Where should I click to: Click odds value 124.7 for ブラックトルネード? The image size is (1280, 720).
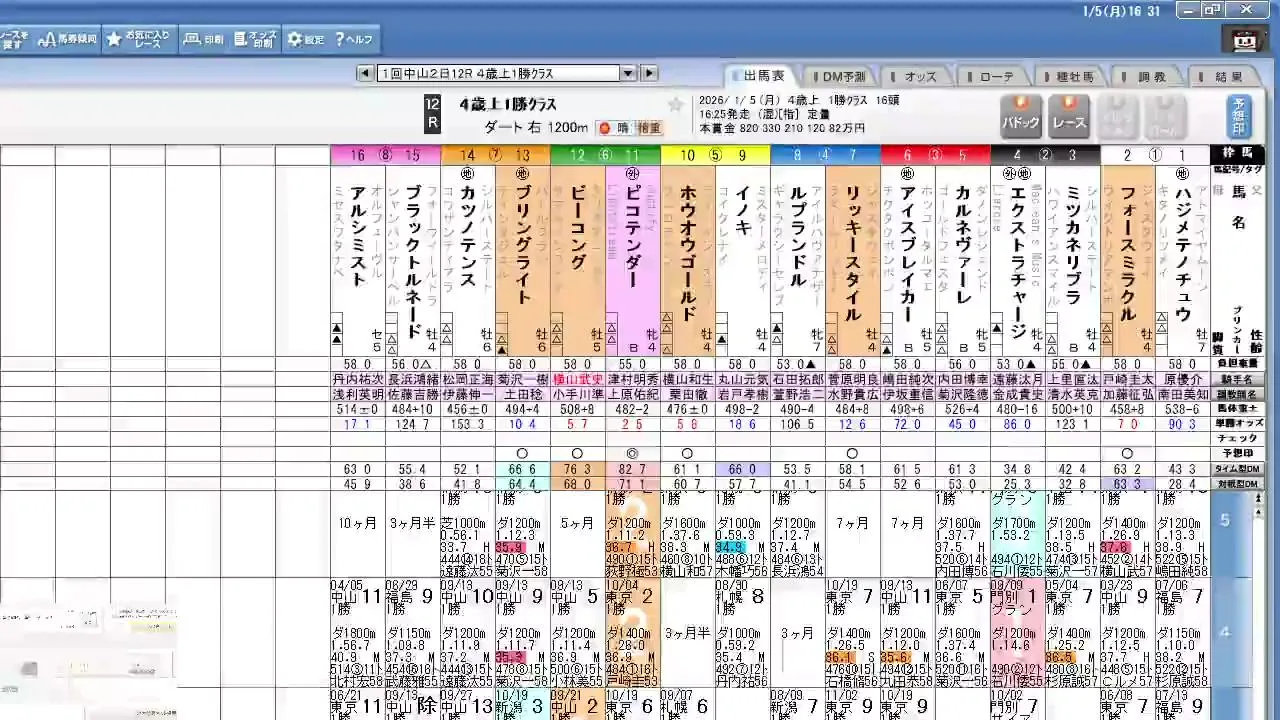(x=412, y=424)
